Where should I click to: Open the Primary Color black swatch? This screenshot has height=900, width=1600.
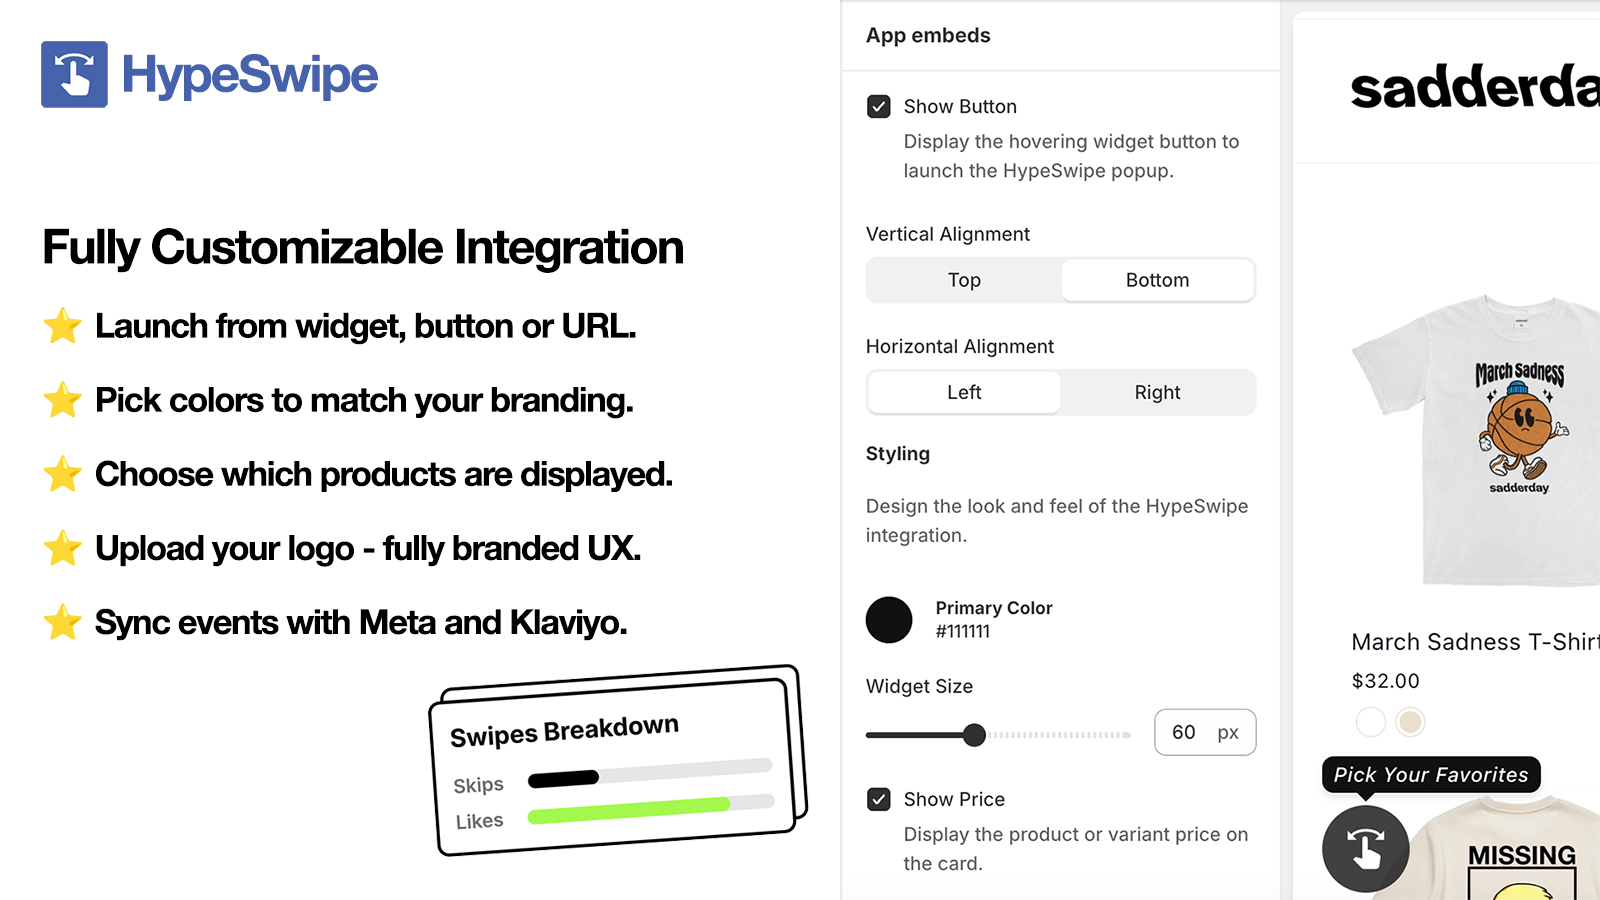click(x=889, y=620)
